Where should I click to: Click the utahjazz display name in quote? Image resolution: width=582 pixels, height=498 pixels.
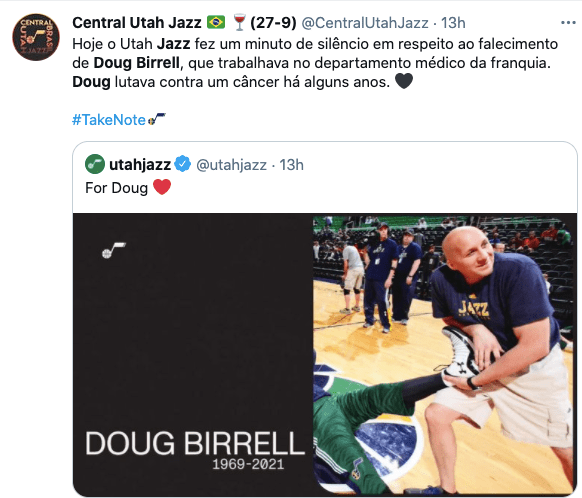coord(140,164)
